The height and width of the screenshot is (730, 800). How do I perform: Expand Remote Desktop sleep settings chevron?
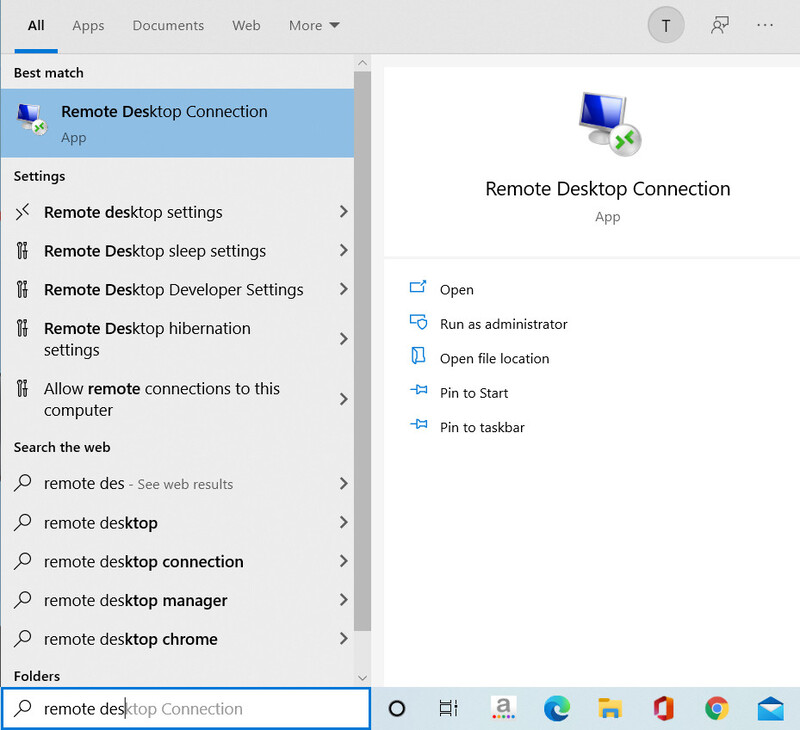pyautogui.click(x=344, y=250)
